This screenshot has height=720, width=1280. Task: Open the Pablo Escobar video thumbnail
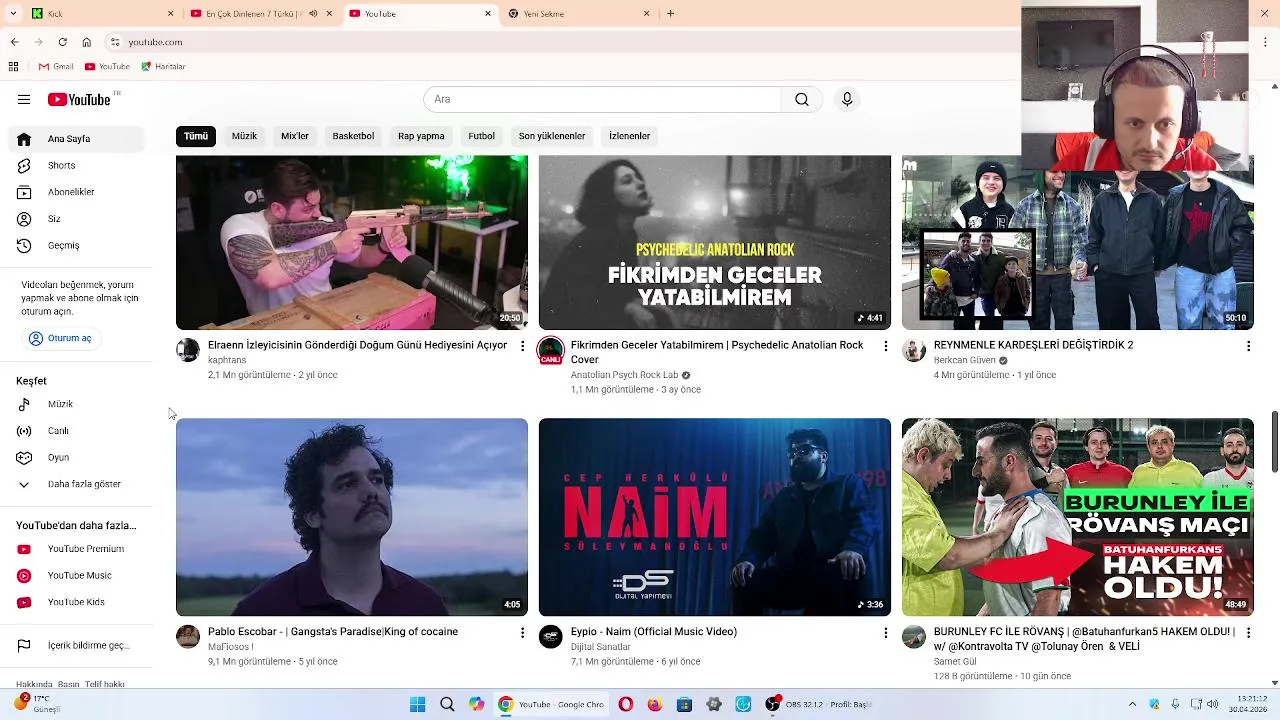click(x=352, y=517)
